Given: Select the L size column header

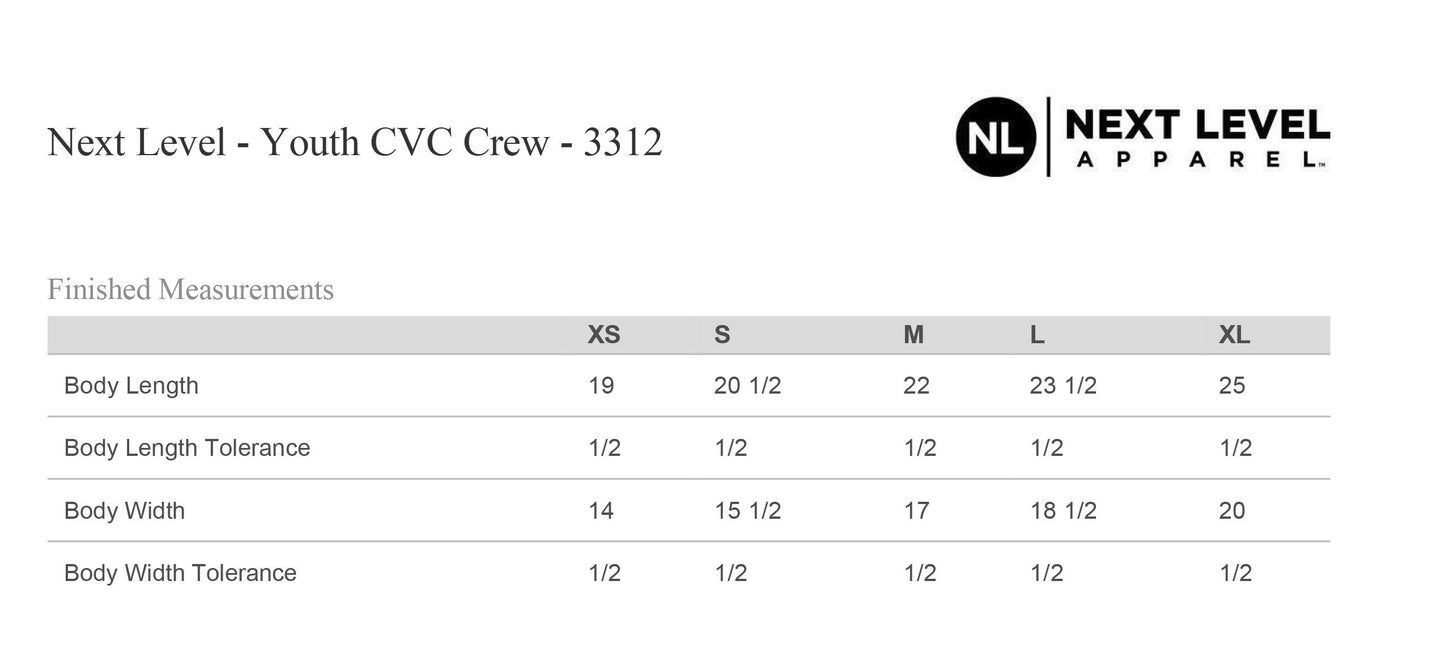Looking at the screenshot, I should (1037, 336).
